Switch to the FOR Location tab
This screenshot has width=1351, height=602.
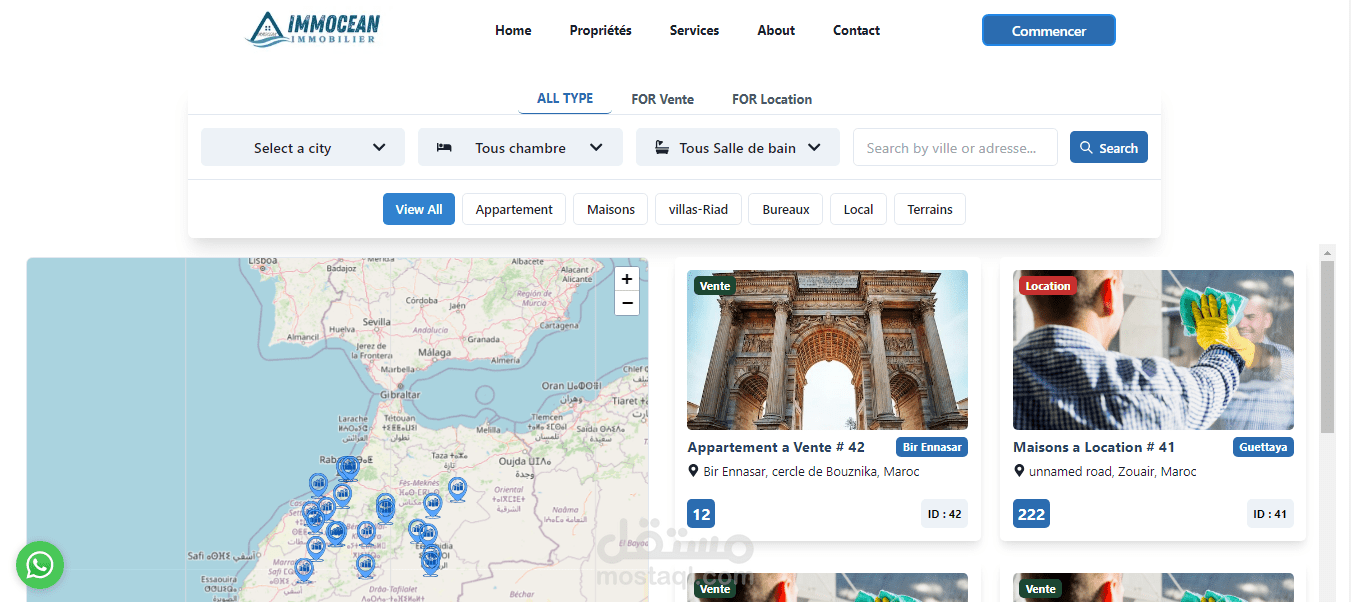772,99
